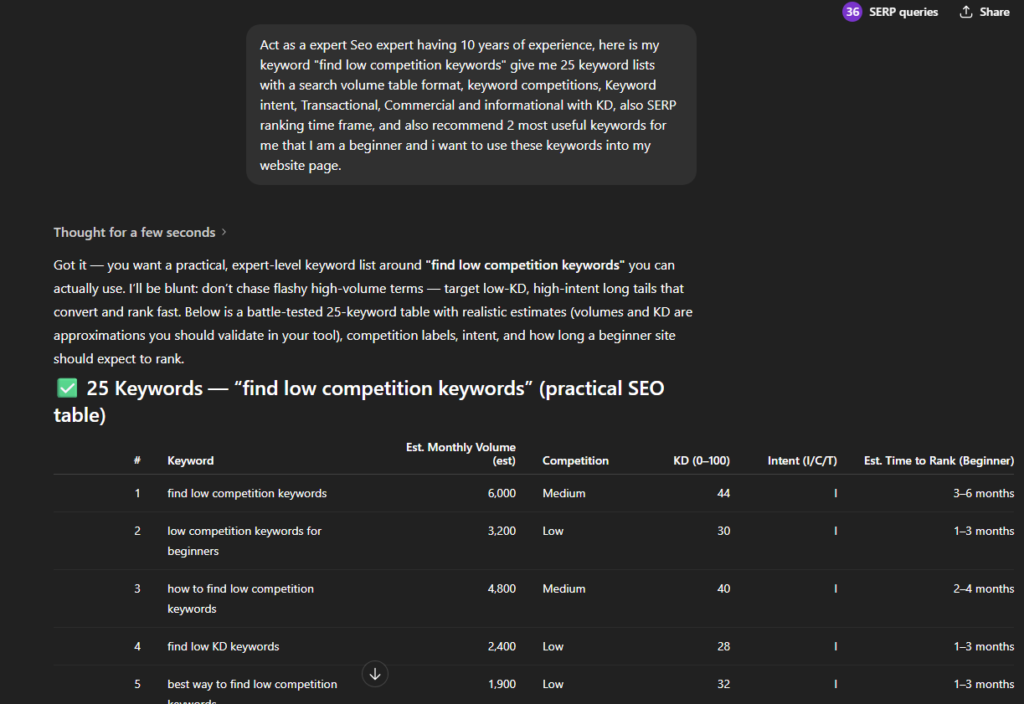Select the purple 36 counter circle
1024x704 pixels.
851,12
